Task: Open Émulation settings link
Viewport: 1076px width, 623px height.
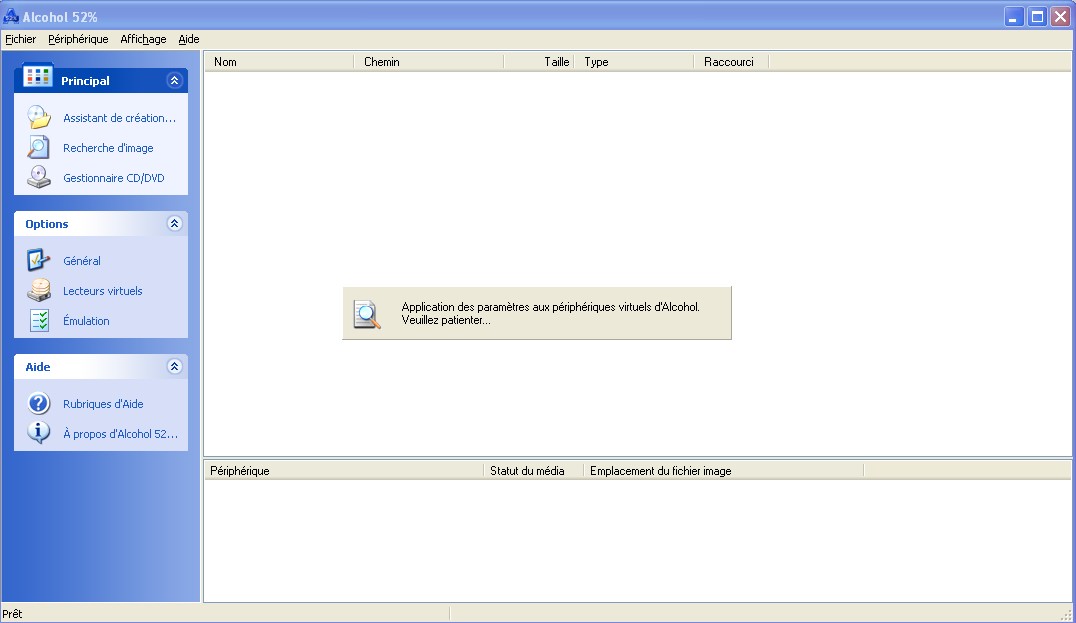Action: click(86, 320)
